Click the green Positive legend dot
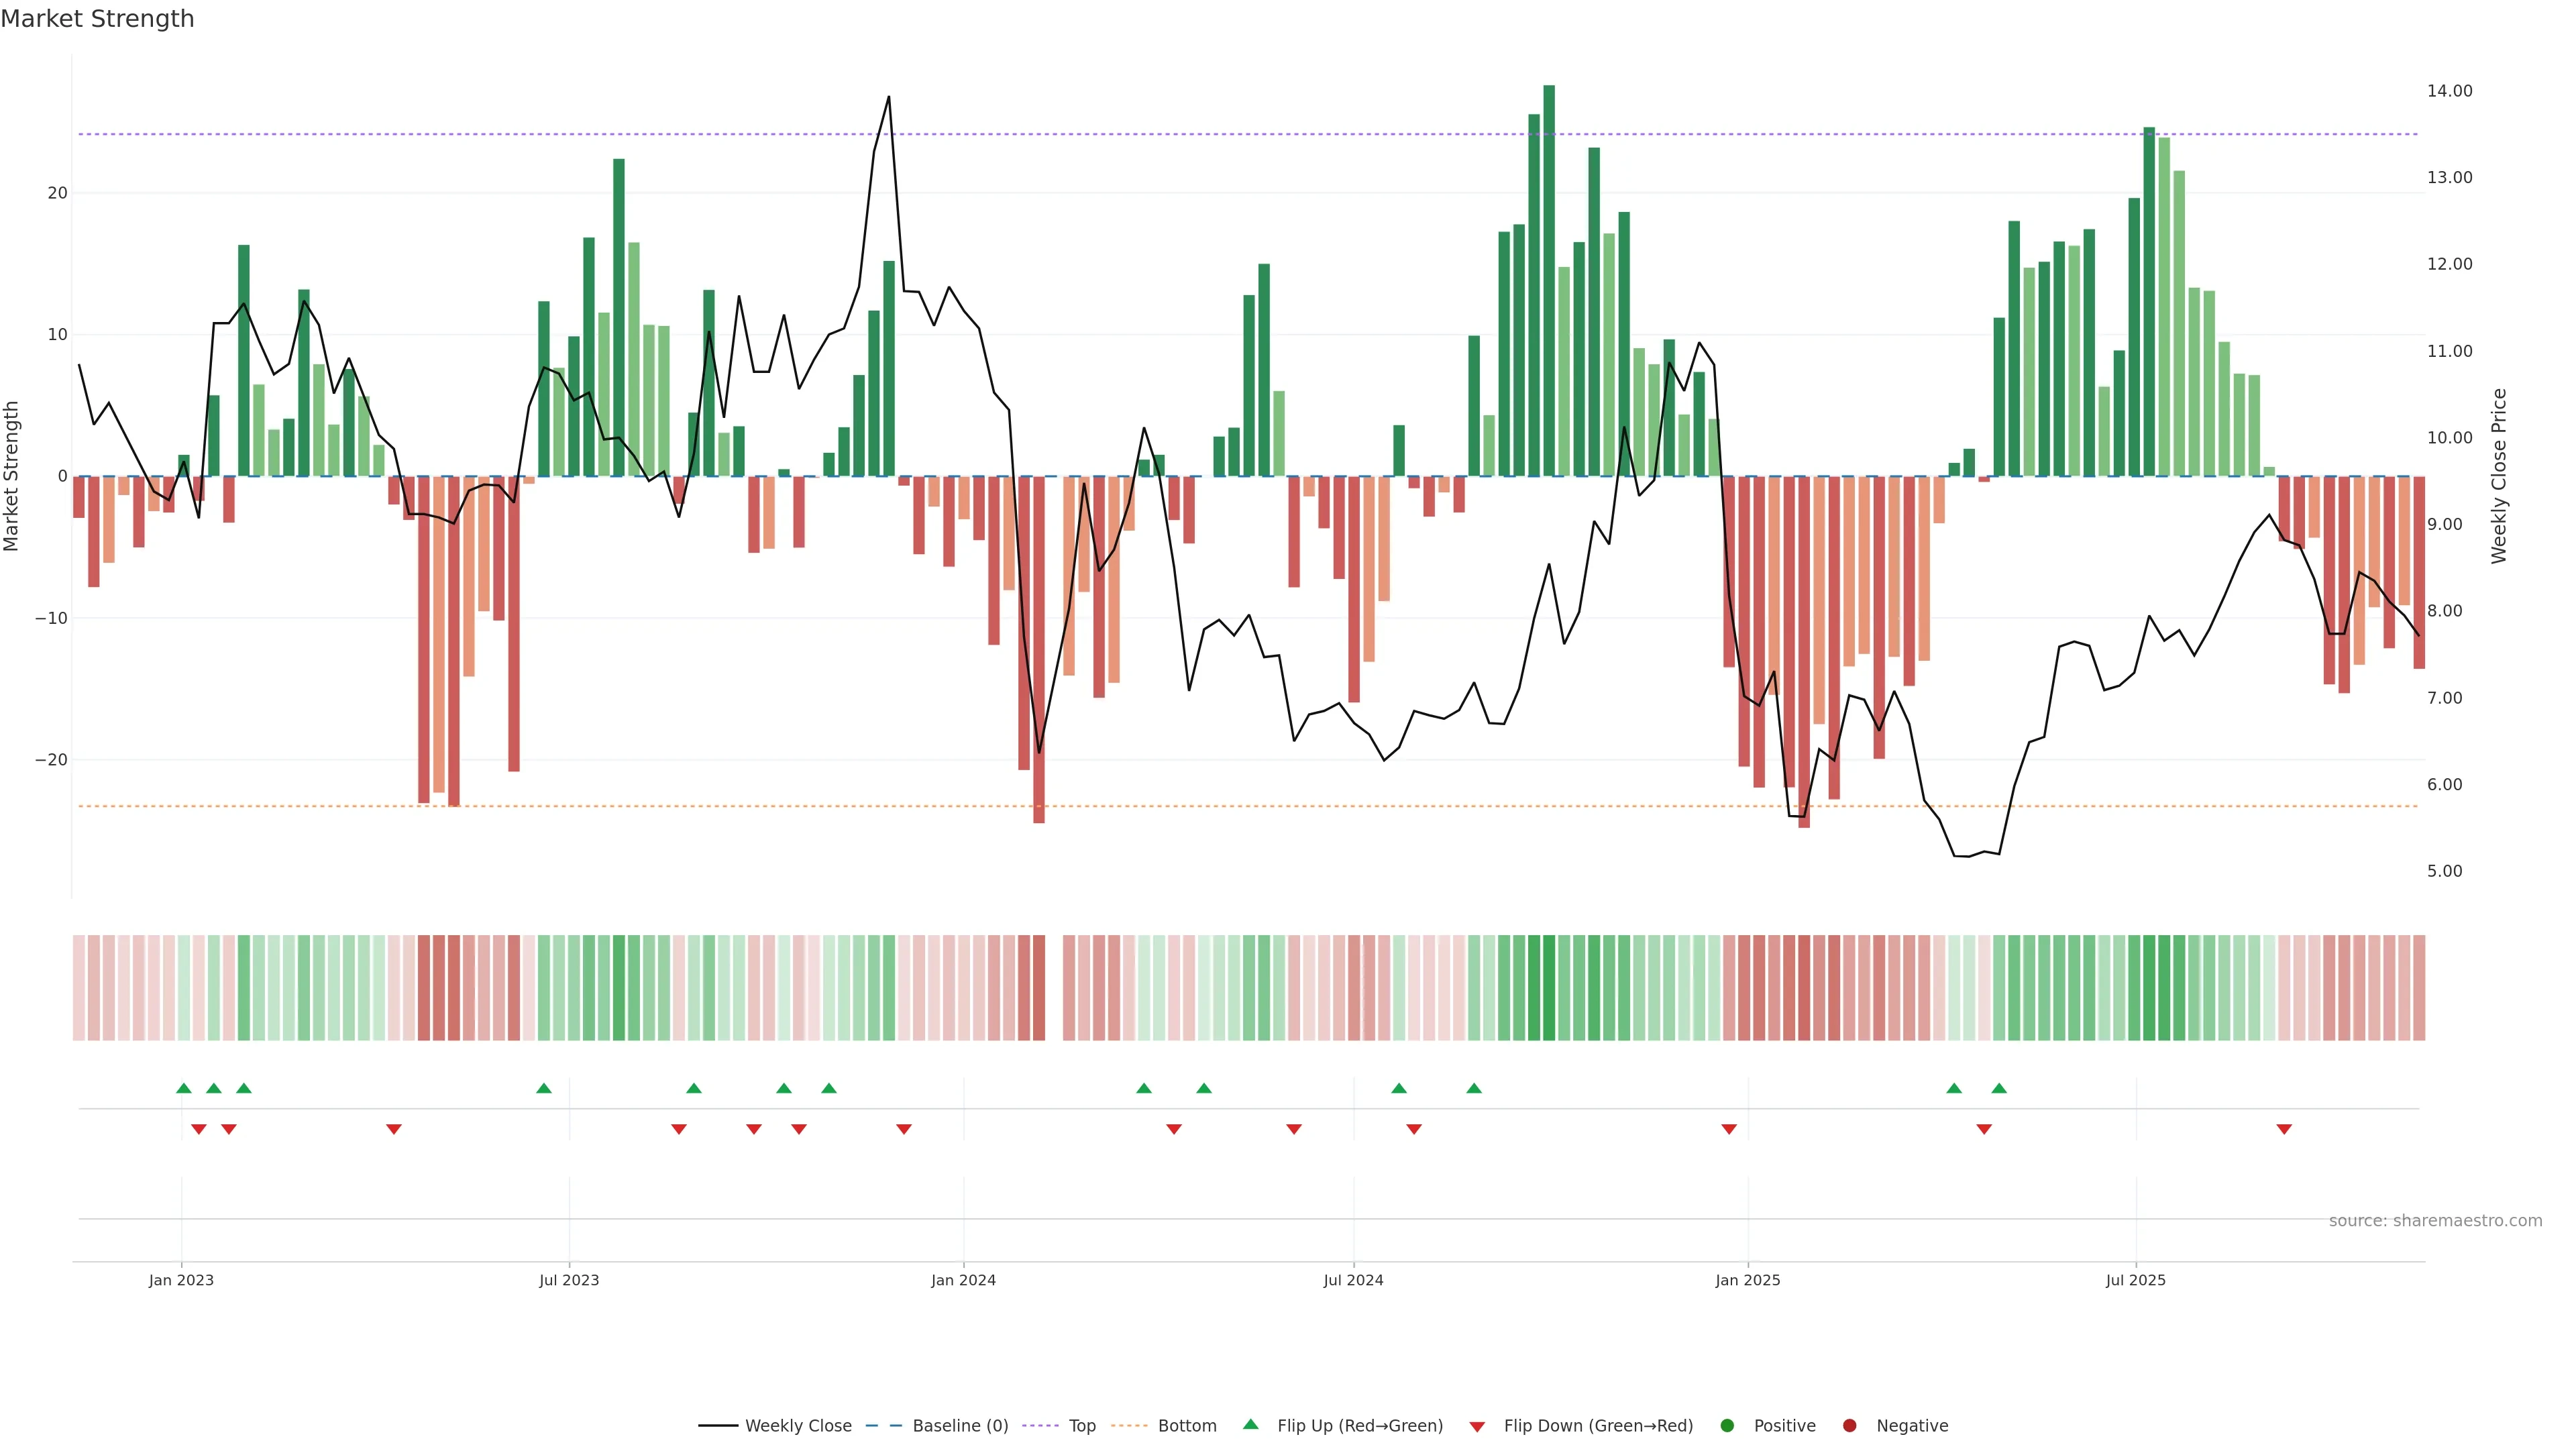The height and width of the screenshot is (1449, 2576). click(1727, 1426)
